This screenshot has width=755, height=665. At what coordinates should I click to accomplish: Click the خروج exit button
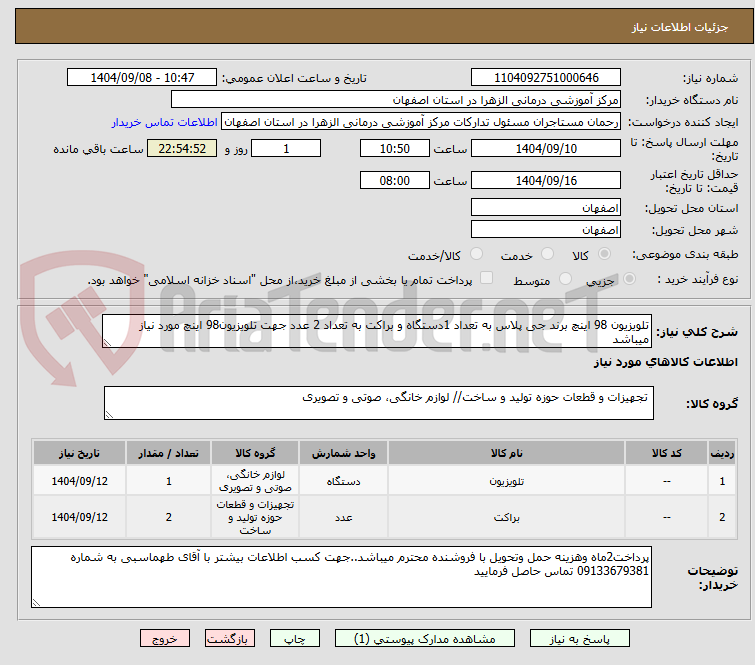point(165,639)
